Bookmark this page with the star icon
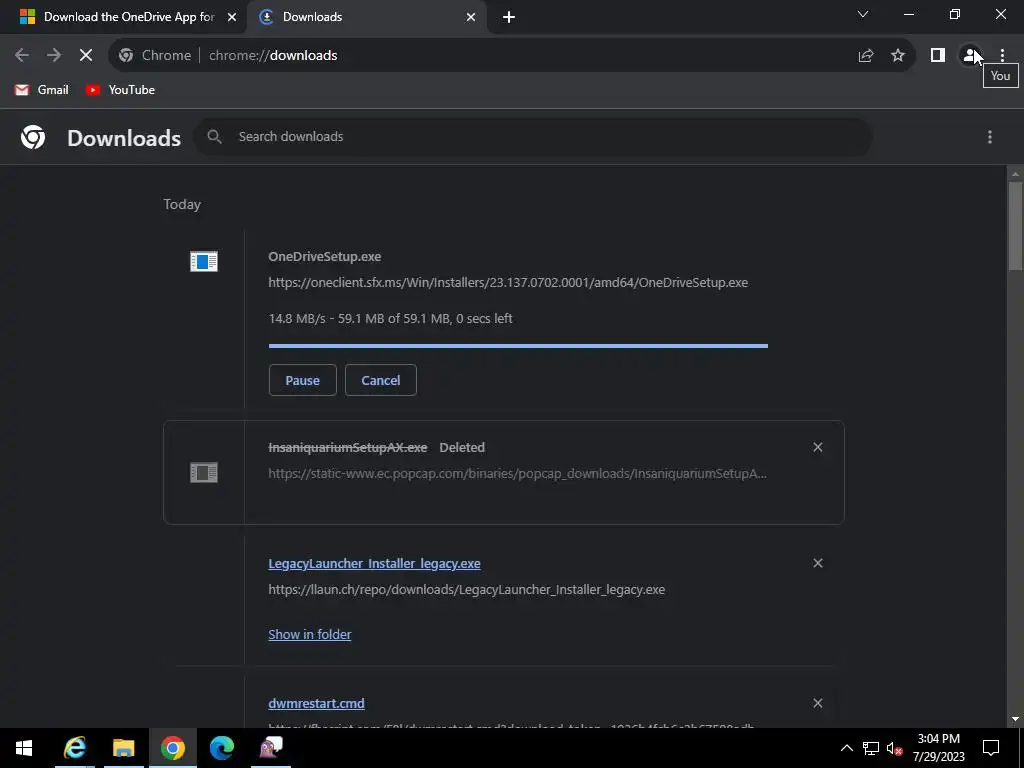Image resolution: width=1024 pixels, height=768 pixels. 898,56
